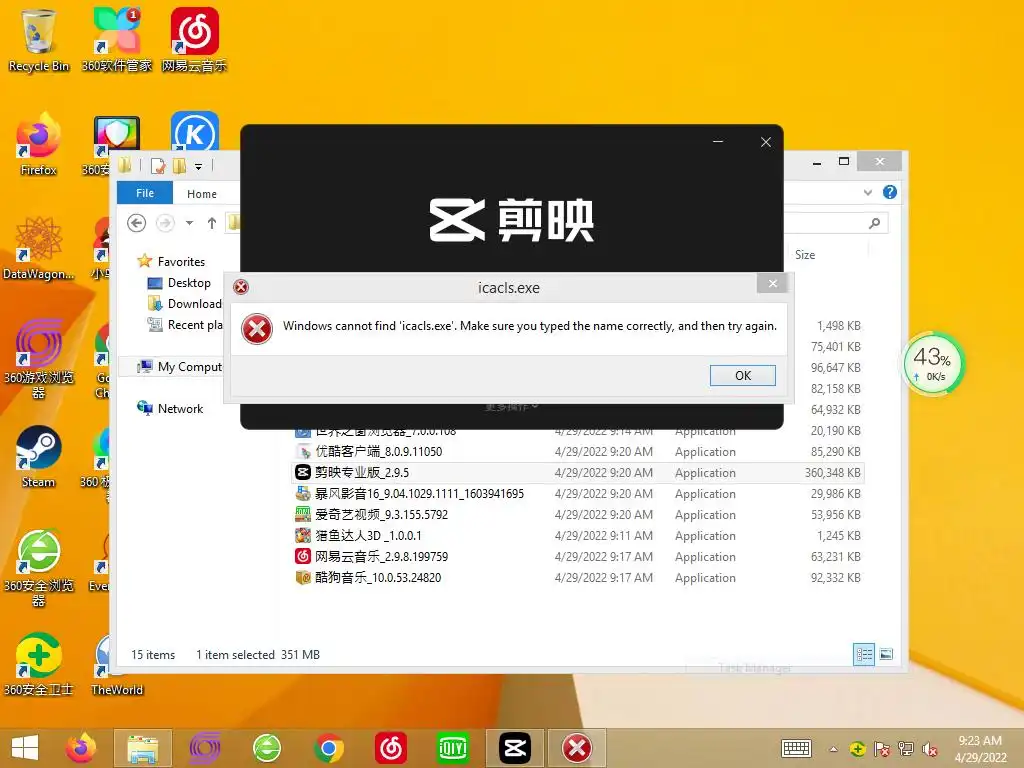Image resolution: width=1024 pixels, height=768 pixels.
Task: Open Downloads in the navigation pane
Action: click(x=185, y=304)
